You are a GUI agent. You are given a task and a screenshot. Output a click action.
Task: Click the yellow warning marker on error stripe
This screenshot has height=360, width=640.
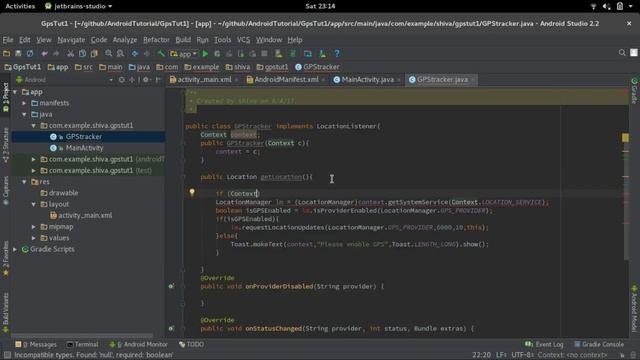625,138
